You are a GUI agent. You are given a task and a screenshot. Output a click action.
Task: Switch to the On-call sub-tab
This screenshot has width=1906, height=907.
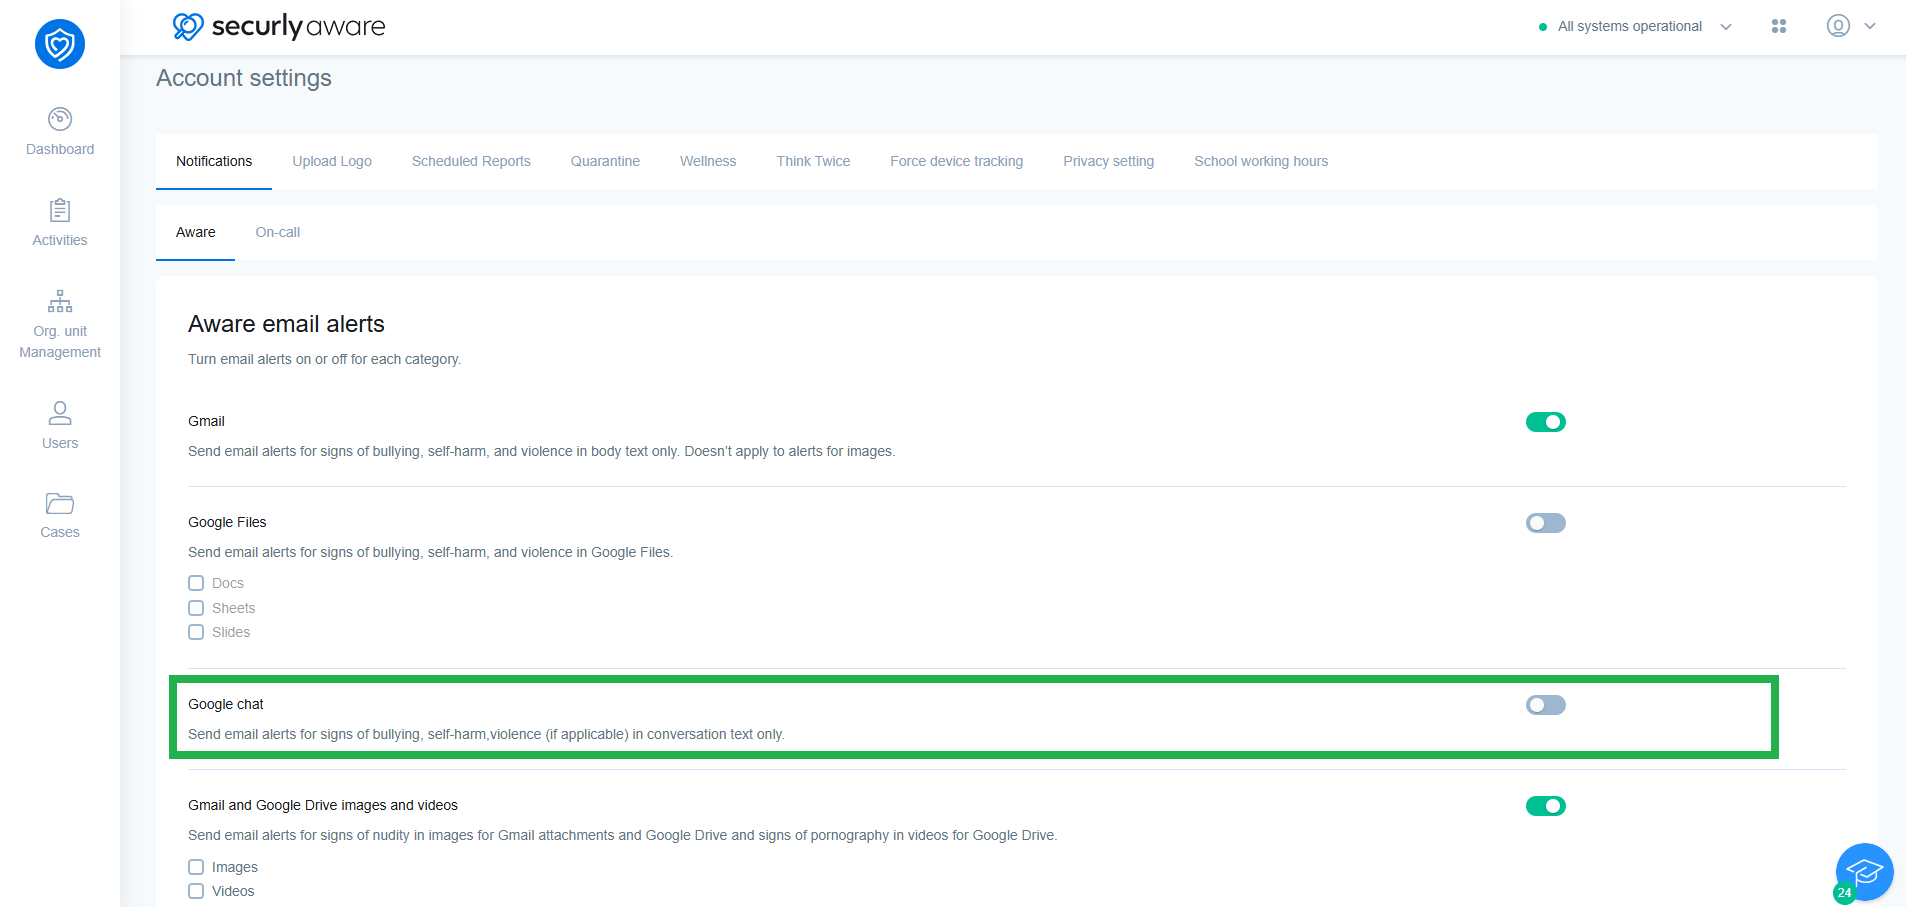click(277, 232)
